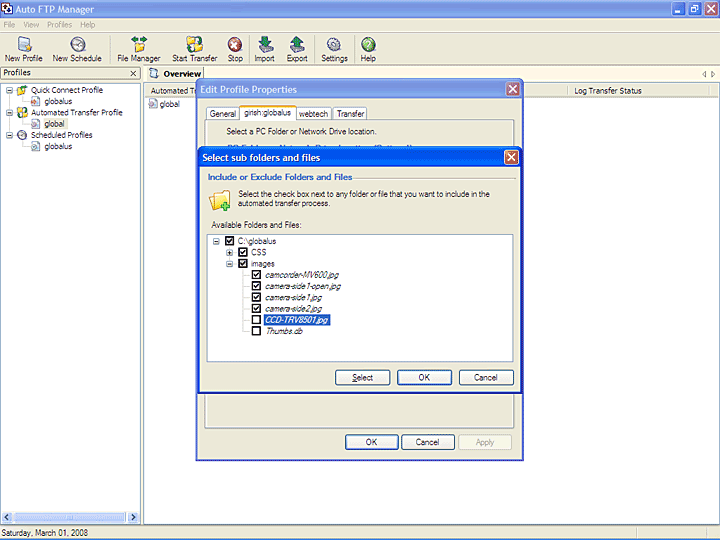This screenshot has width=720, height=540.
Task: Select the CCD-TRV8501.jpg file name
Action: click(x=297, y=320)
